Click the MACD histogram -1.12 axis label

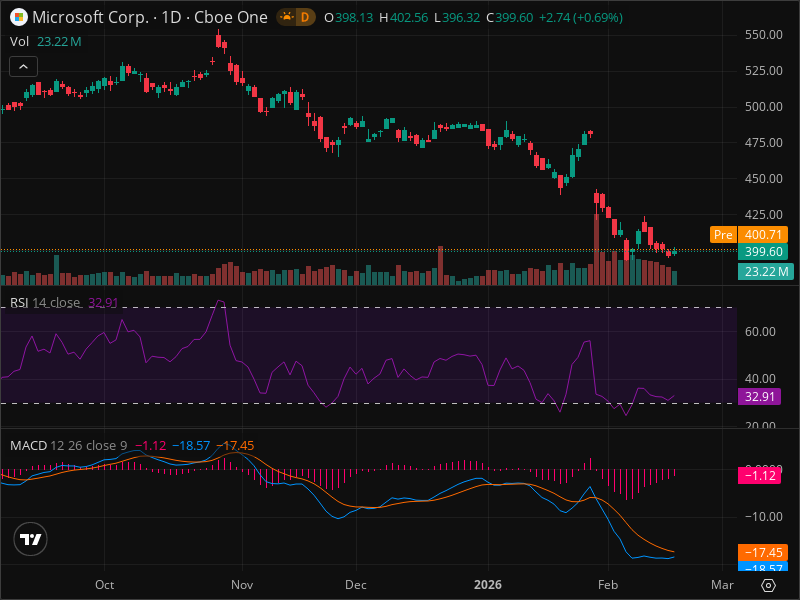point(759,476)
